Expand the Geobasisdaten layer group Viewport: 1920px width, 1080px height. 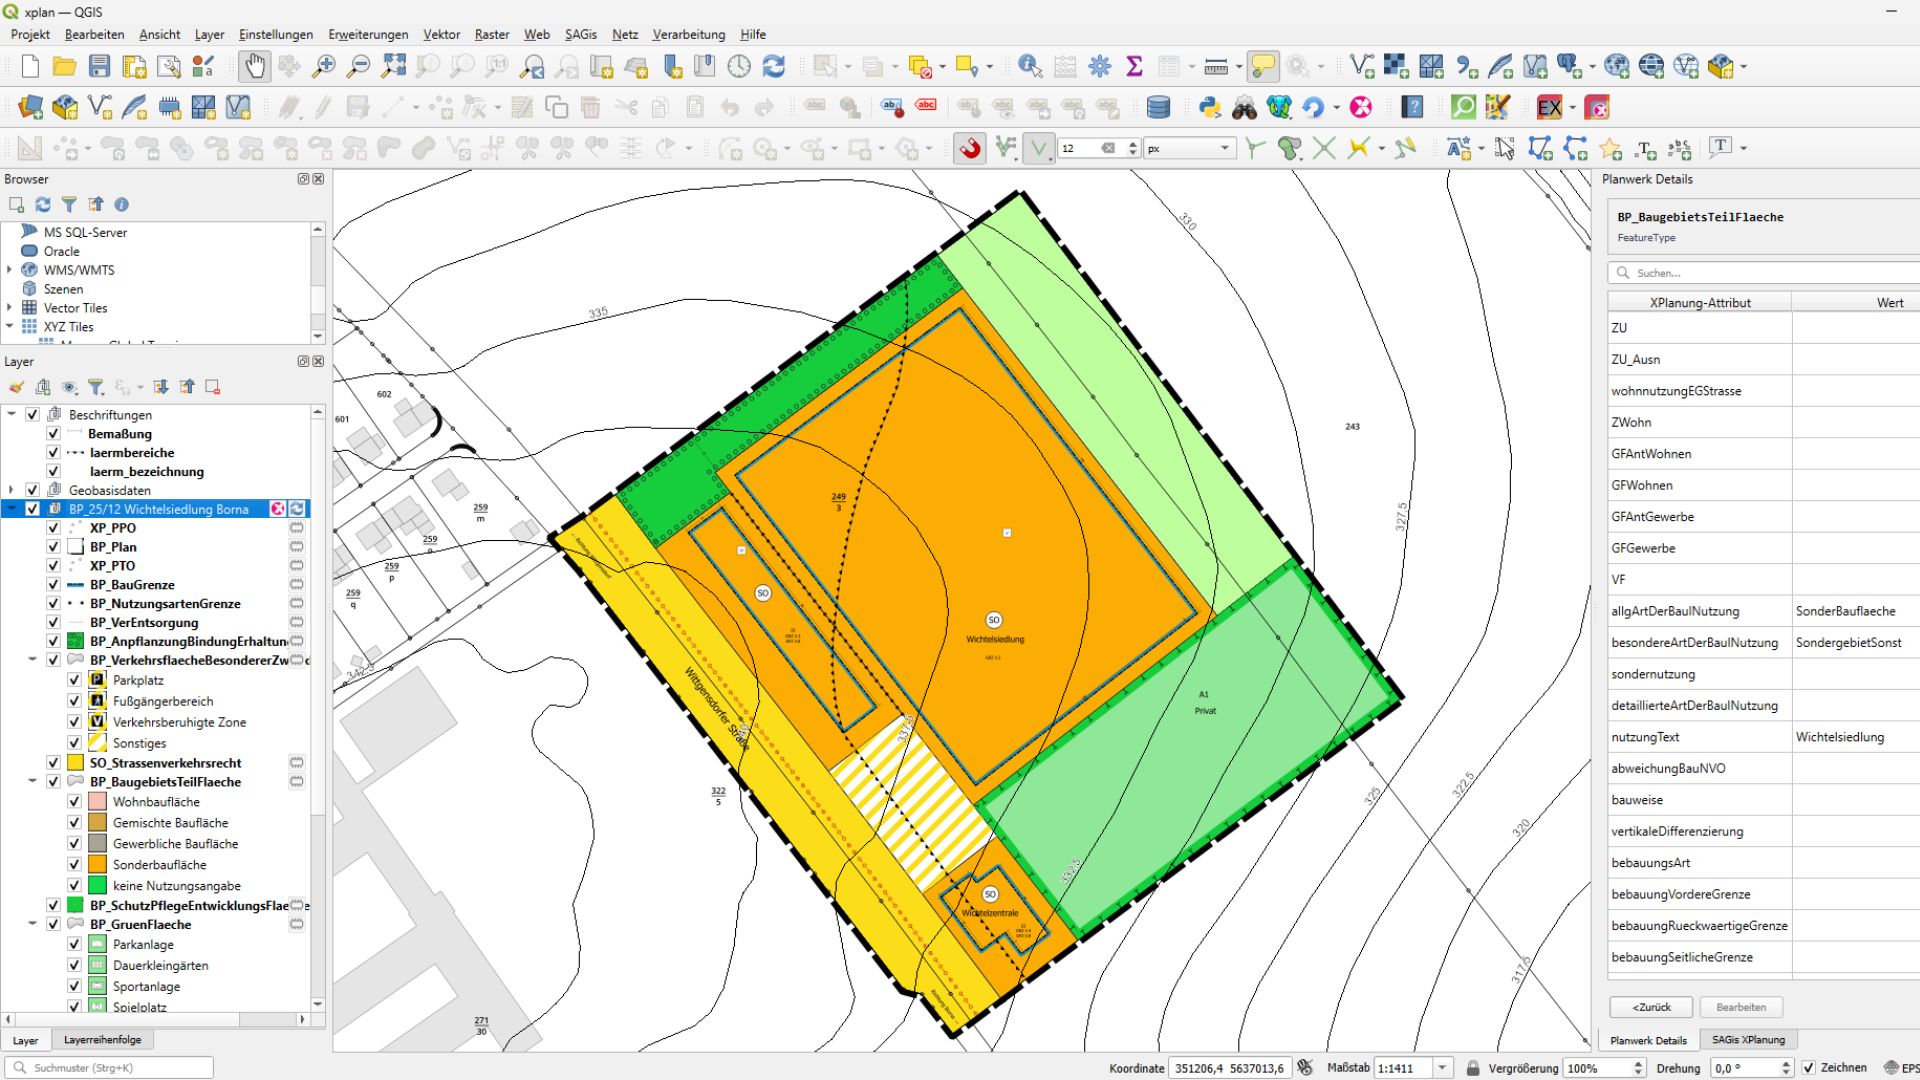point(11,490)
